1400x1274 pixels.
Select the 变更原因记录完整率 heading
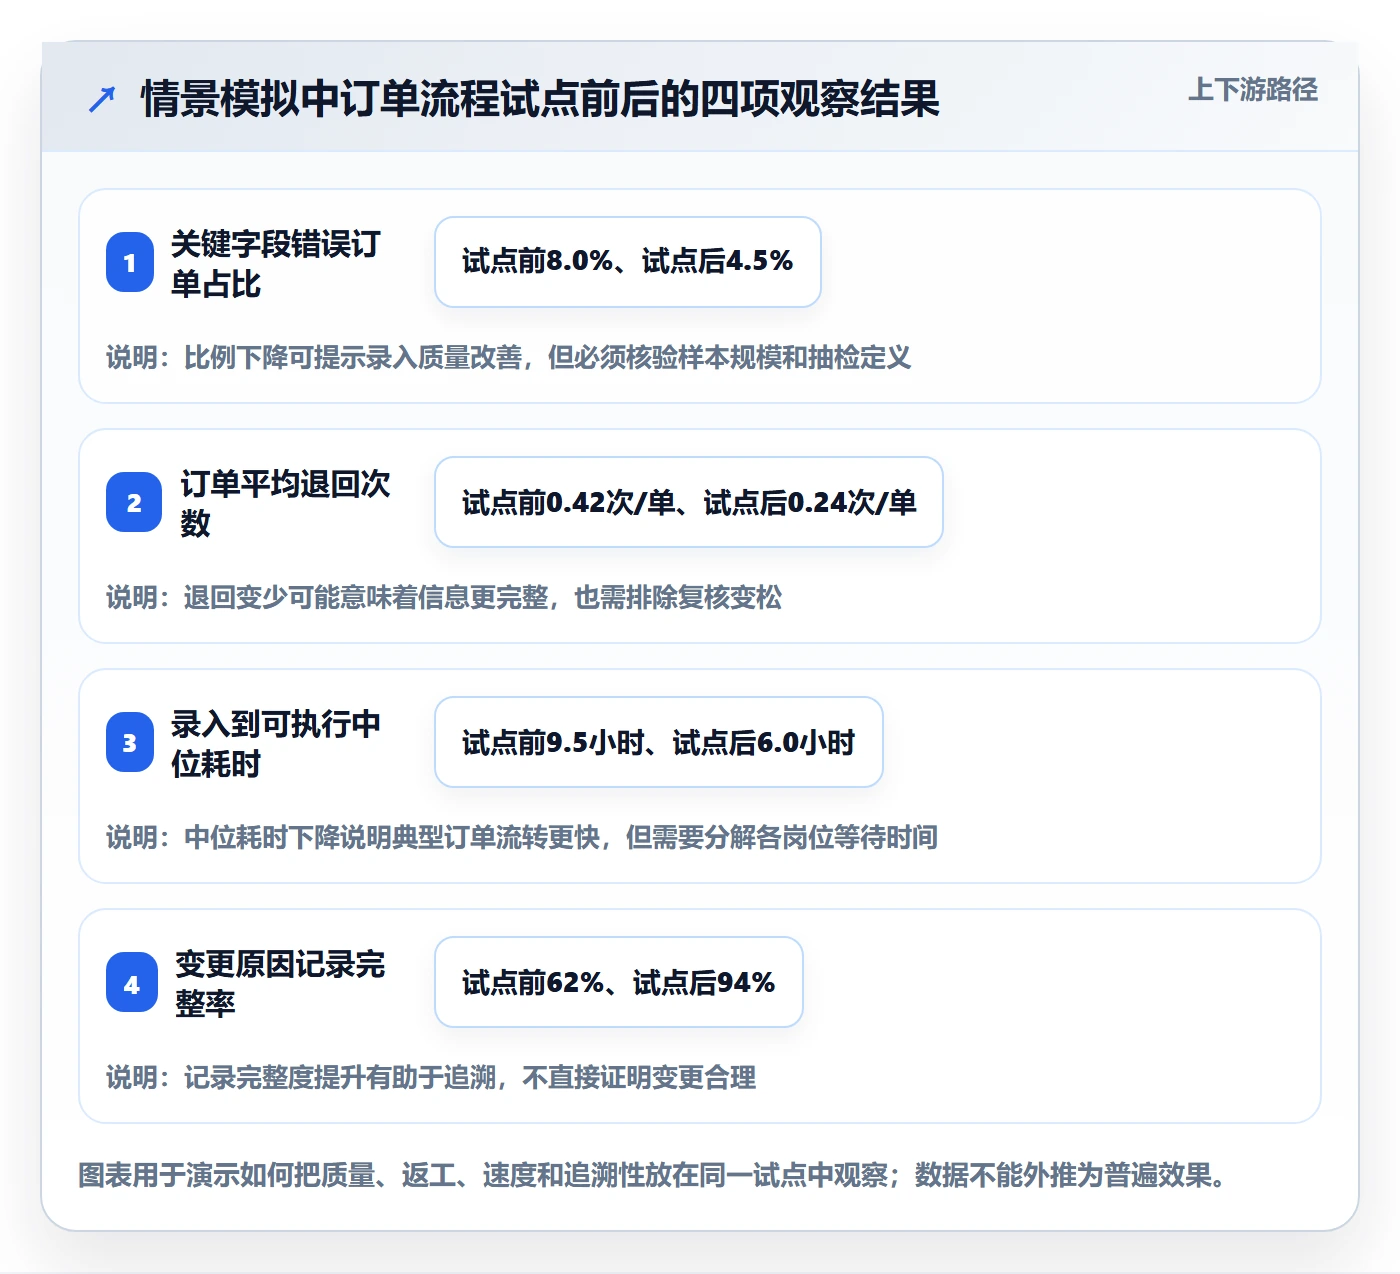[280, 983]
